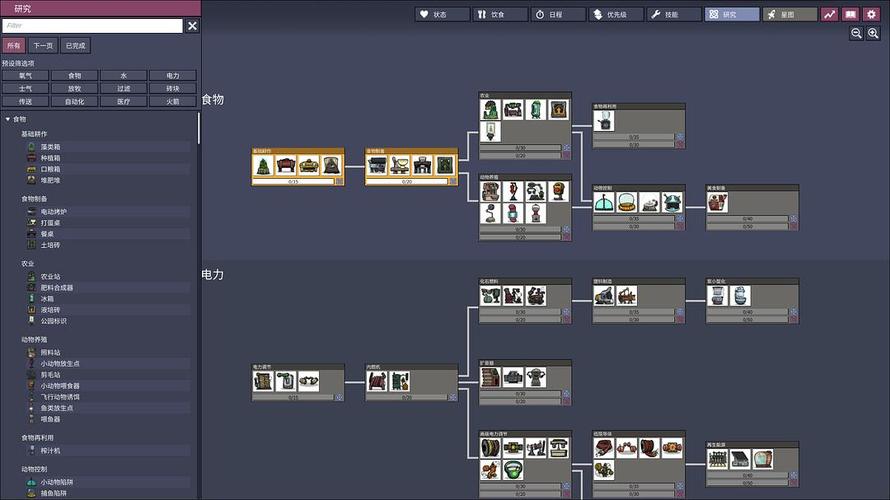The width and height of the screenshot is (890, 500).
Task: Open the 技能 tab
Action: 675,14
